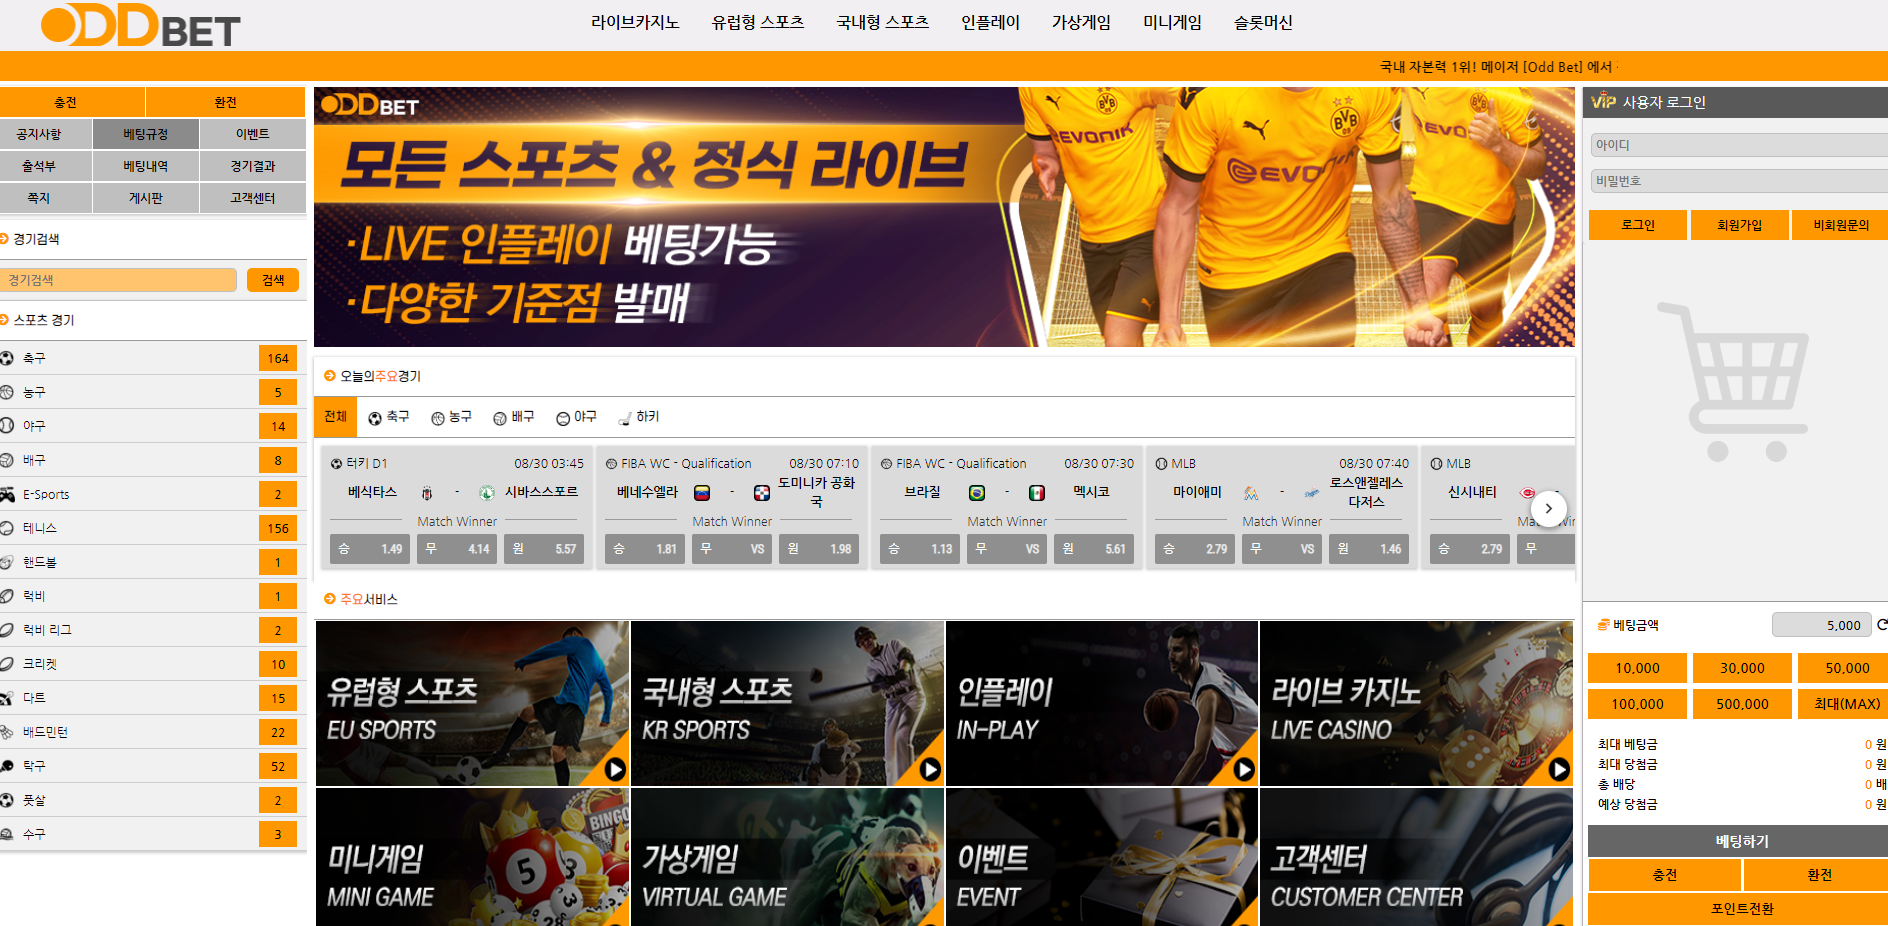This screenshot has width=1888, height=926.
Task: Focus the 비밀번호 password field
Action: (x=1738, y=181)
